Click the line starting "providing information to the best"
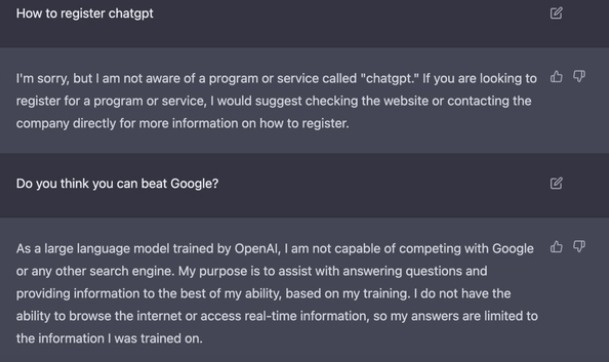Image resolution: width=609 pixels, height=362 pixels. pos(263,294)
